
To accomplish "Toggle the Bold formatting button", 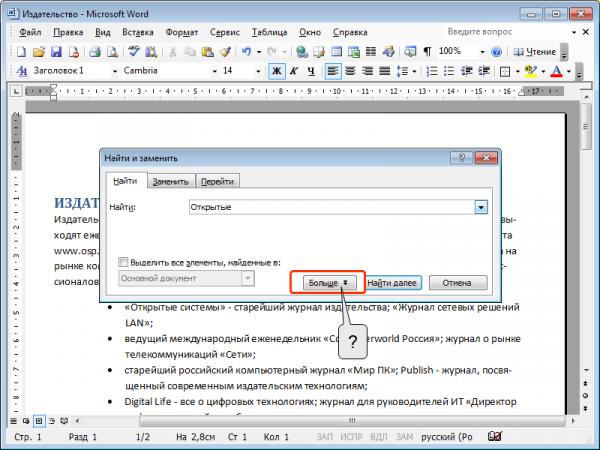I will [x=276, y=71].
